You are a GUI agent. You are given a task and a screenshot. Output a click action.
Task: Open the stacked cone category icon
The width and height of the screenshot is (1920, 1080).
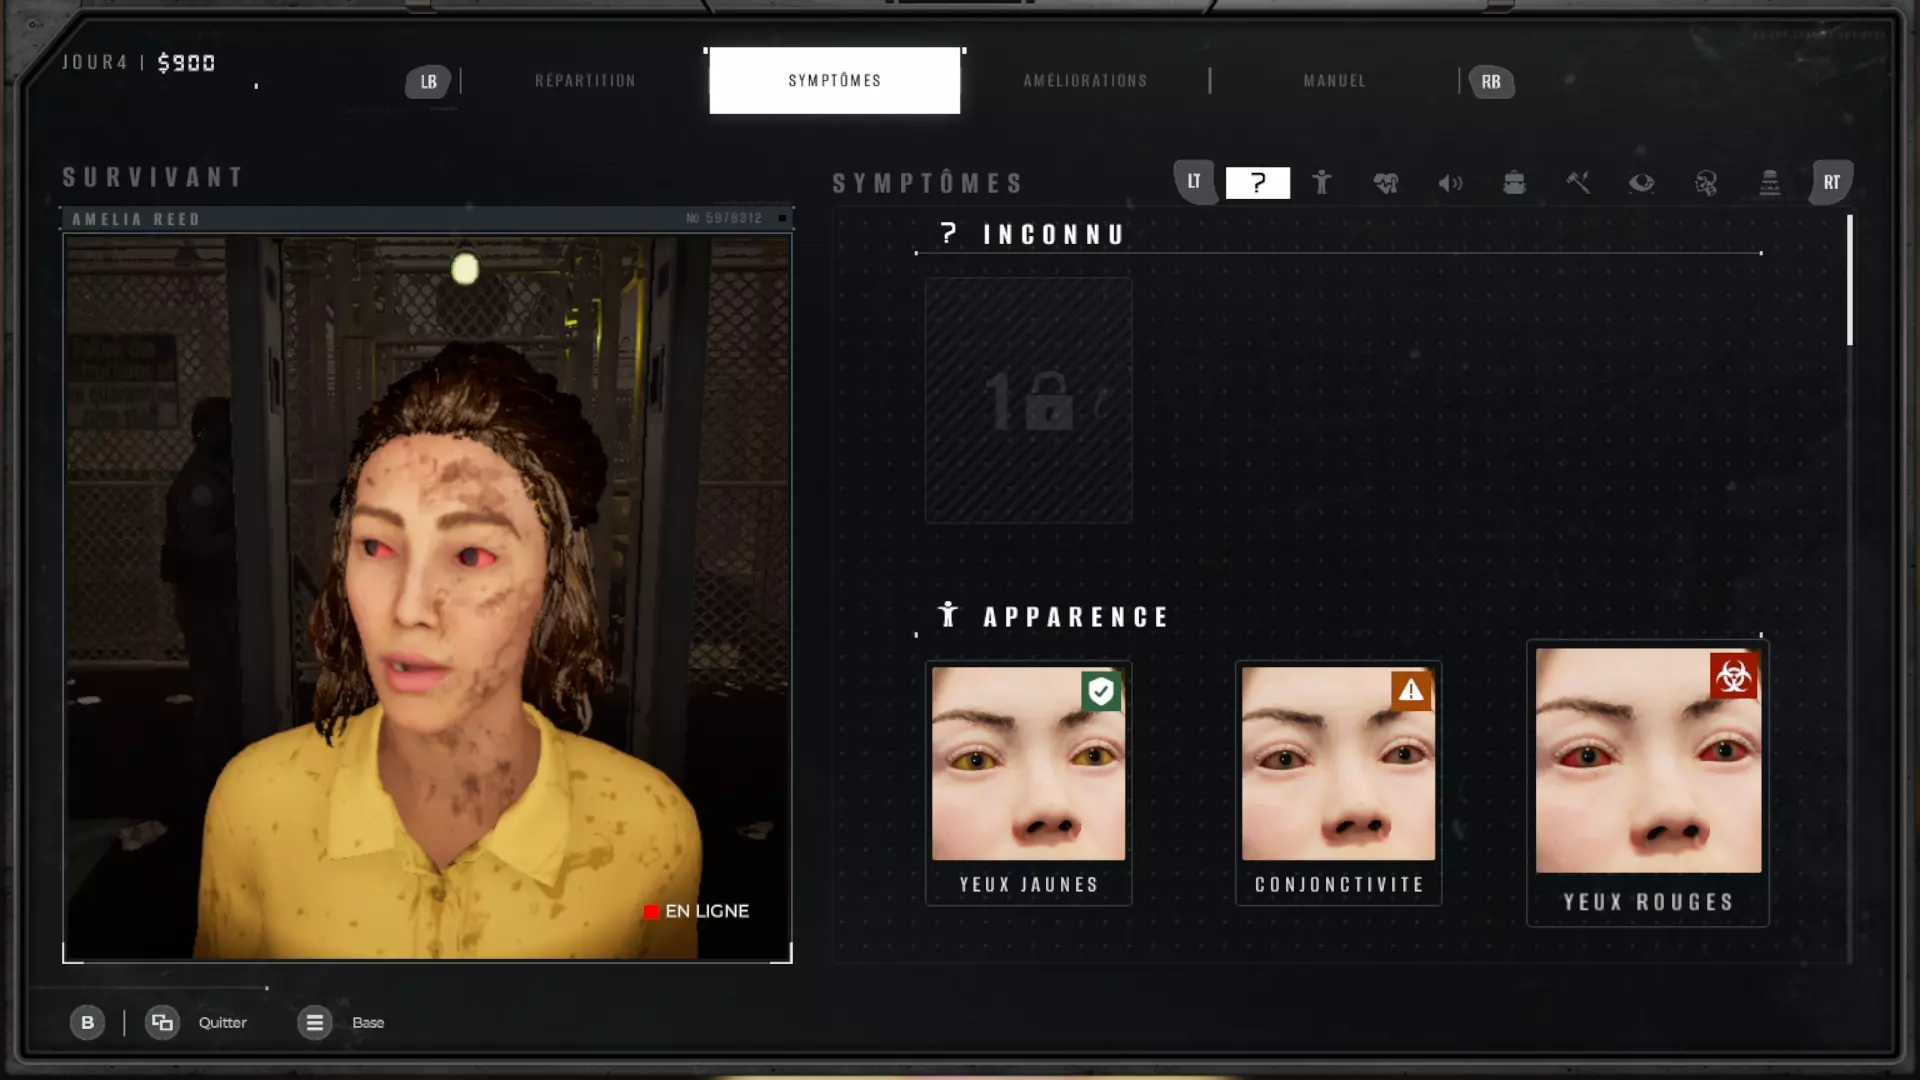[1770, 183]
